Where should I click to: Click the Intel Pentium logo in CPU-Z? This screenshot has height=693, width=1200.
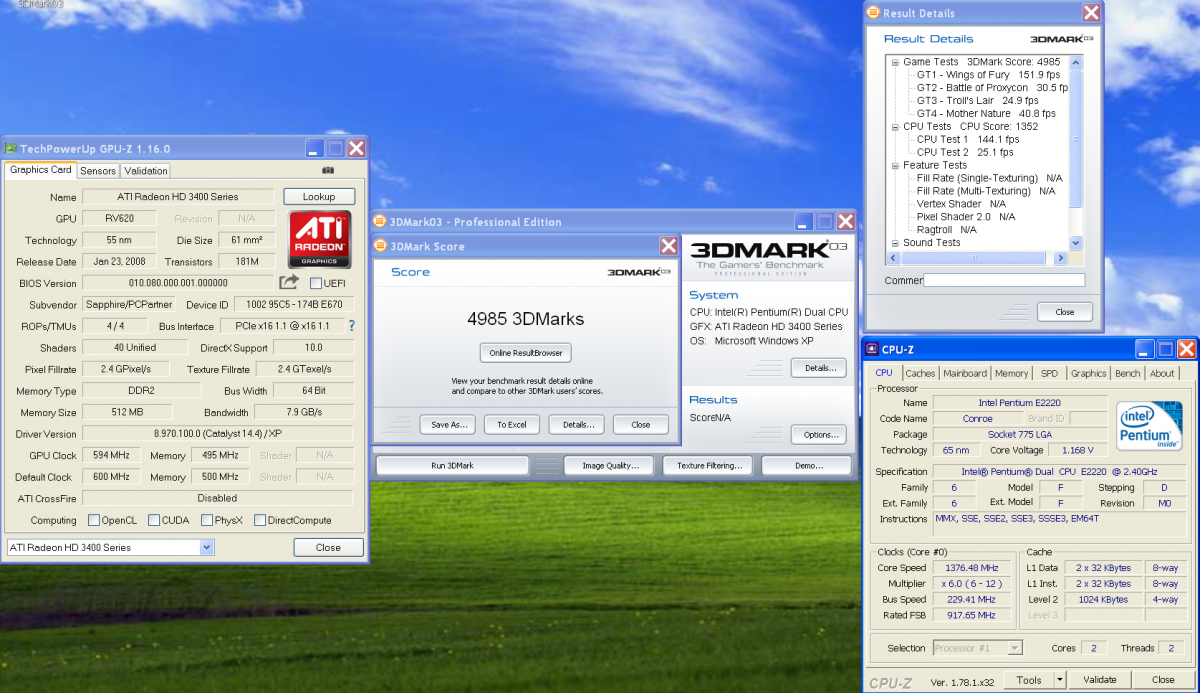1149,425
